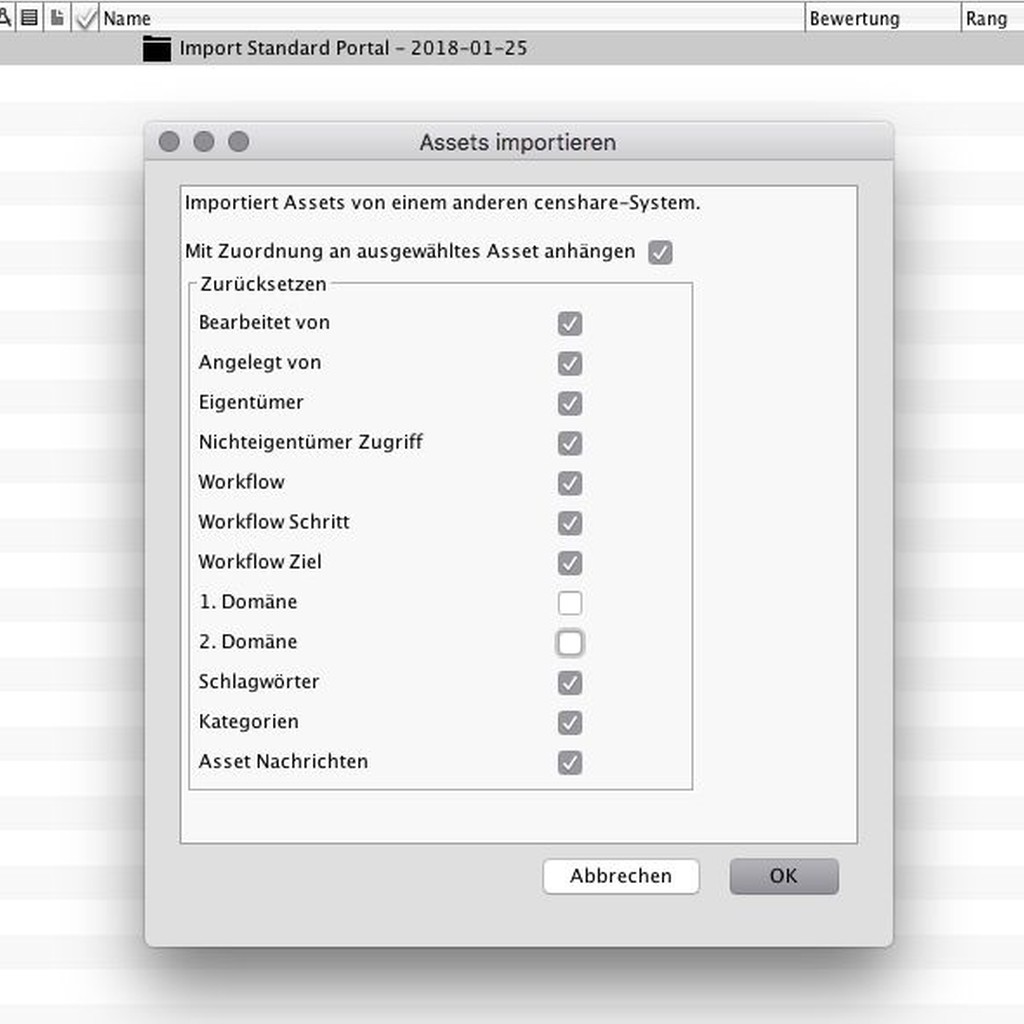The height and width of the screenshot is (1024, 1024).
Task: Disable the 'Angelegt von' reset option
Action: 570,364
